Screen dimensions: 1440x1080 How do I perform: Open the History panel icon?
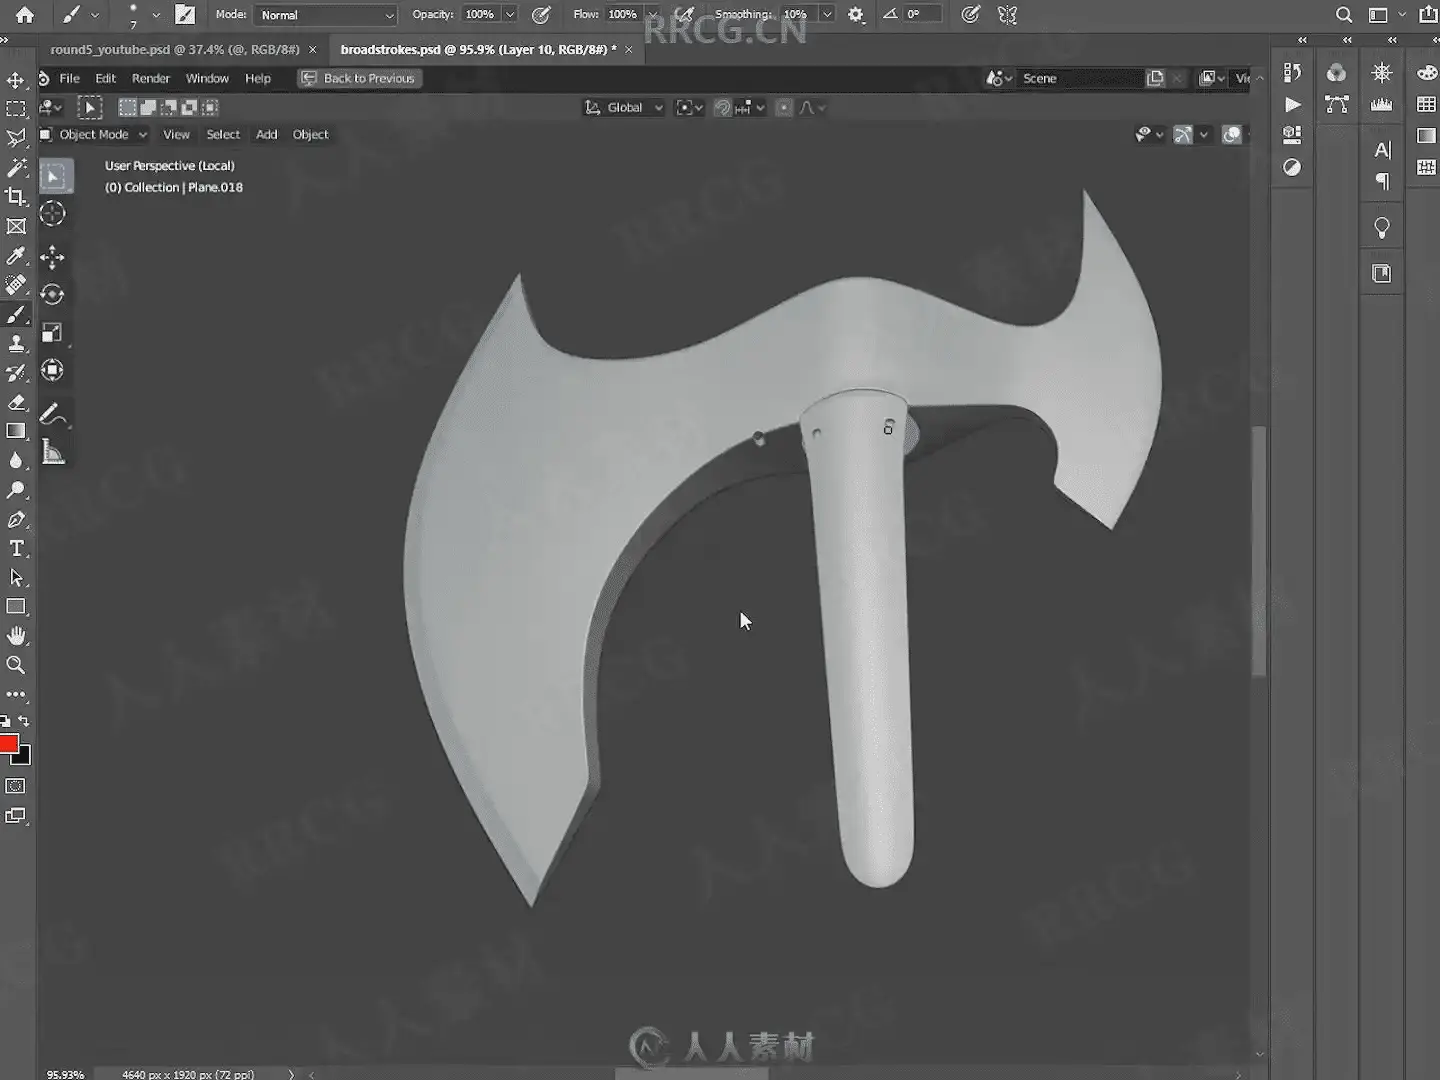point(1292,72)
